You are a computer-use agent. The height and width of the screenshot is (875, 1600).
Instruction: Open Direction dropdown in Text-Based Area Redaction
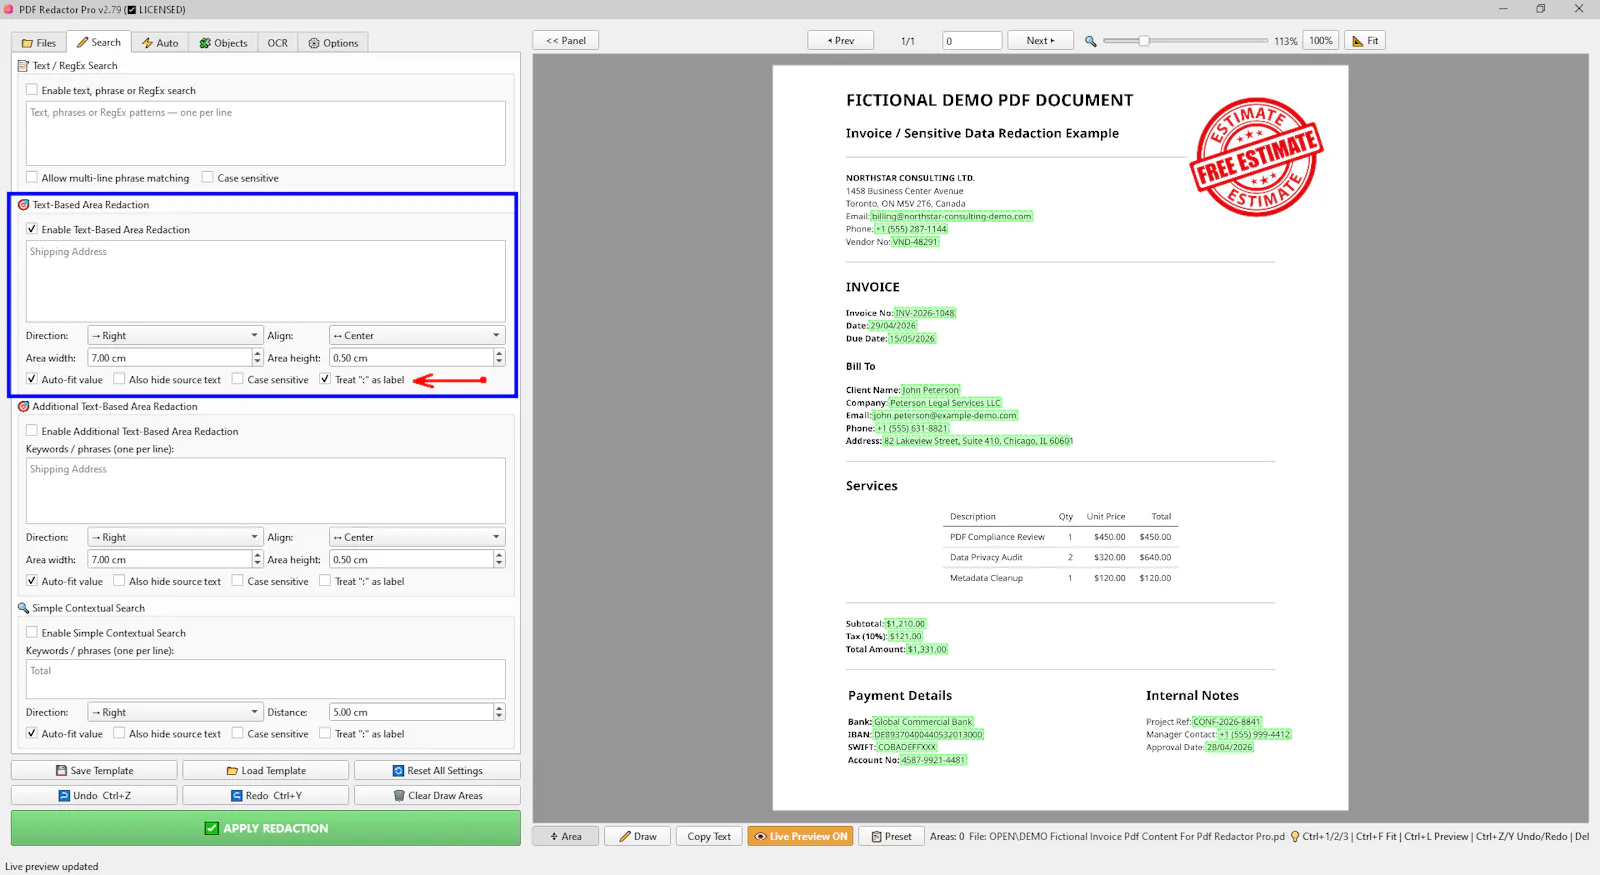pyautogui.click(x=175, y=336)
